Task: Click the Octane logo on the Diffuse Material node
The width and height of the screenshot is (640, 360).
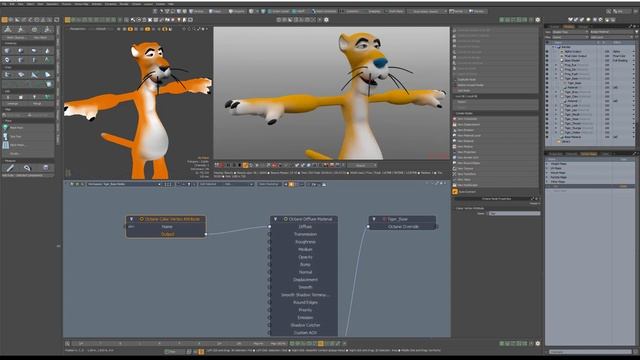Action: (x=286, y=219)
